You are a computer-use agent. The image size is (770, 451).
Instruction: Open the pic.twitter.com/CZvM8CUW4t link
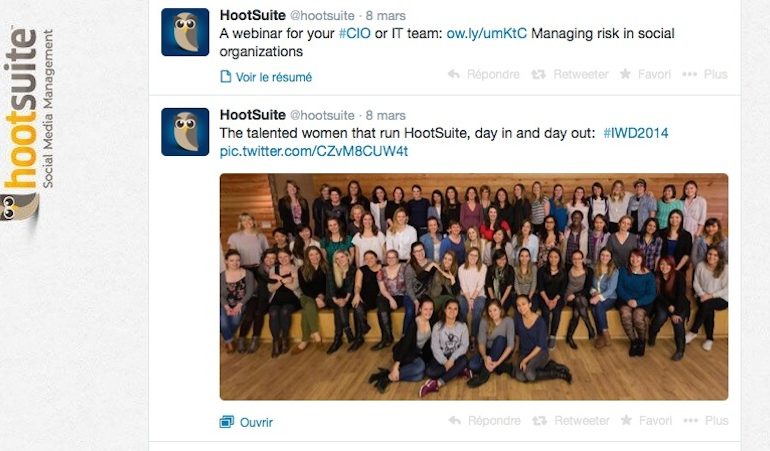click(x=313, y=151)
